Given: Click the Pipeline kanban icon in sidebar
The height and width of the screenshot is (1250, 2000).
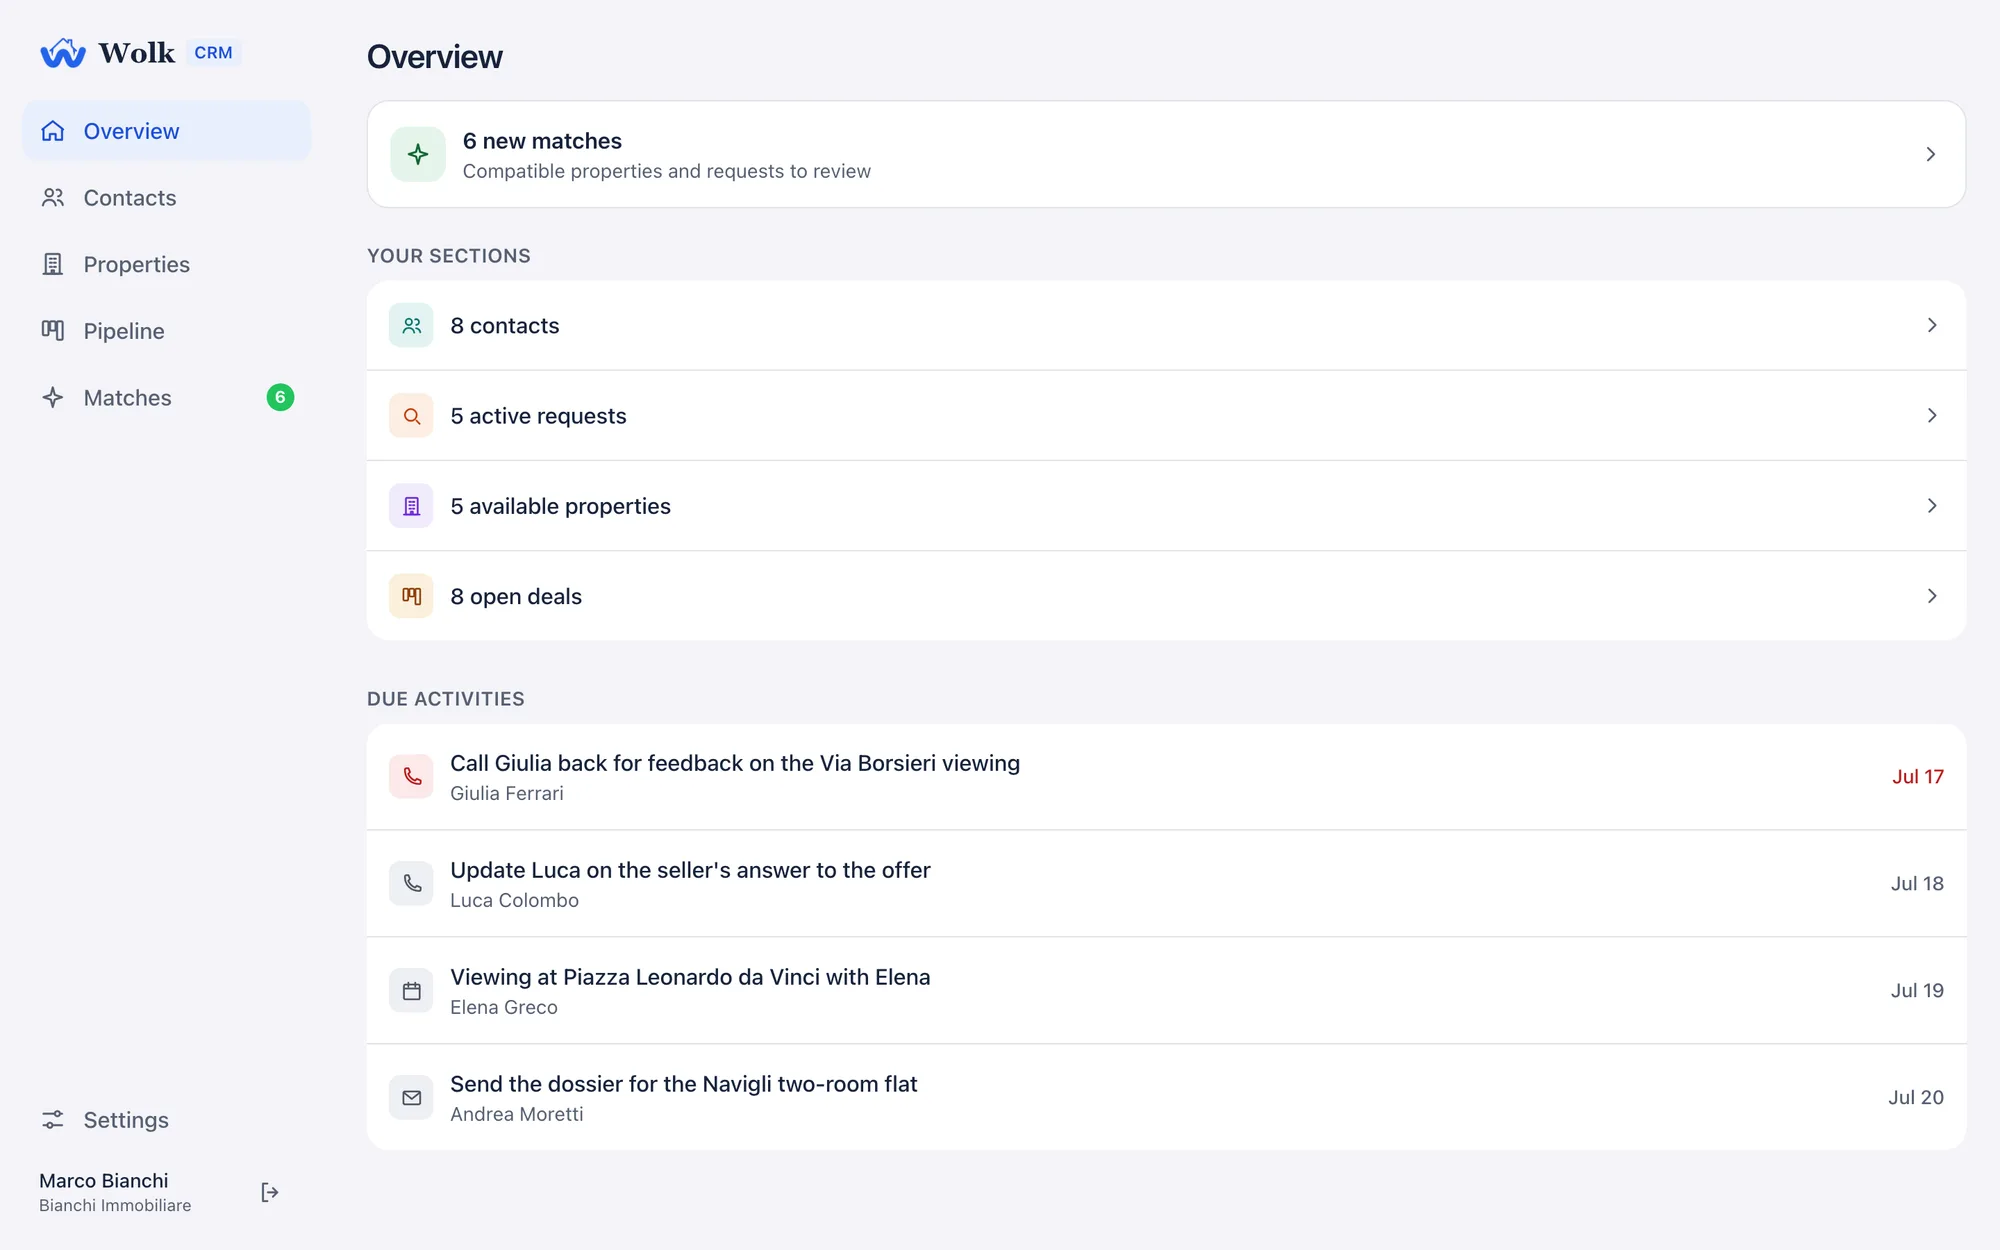Looking at the screenshot, I should (53, 331).
